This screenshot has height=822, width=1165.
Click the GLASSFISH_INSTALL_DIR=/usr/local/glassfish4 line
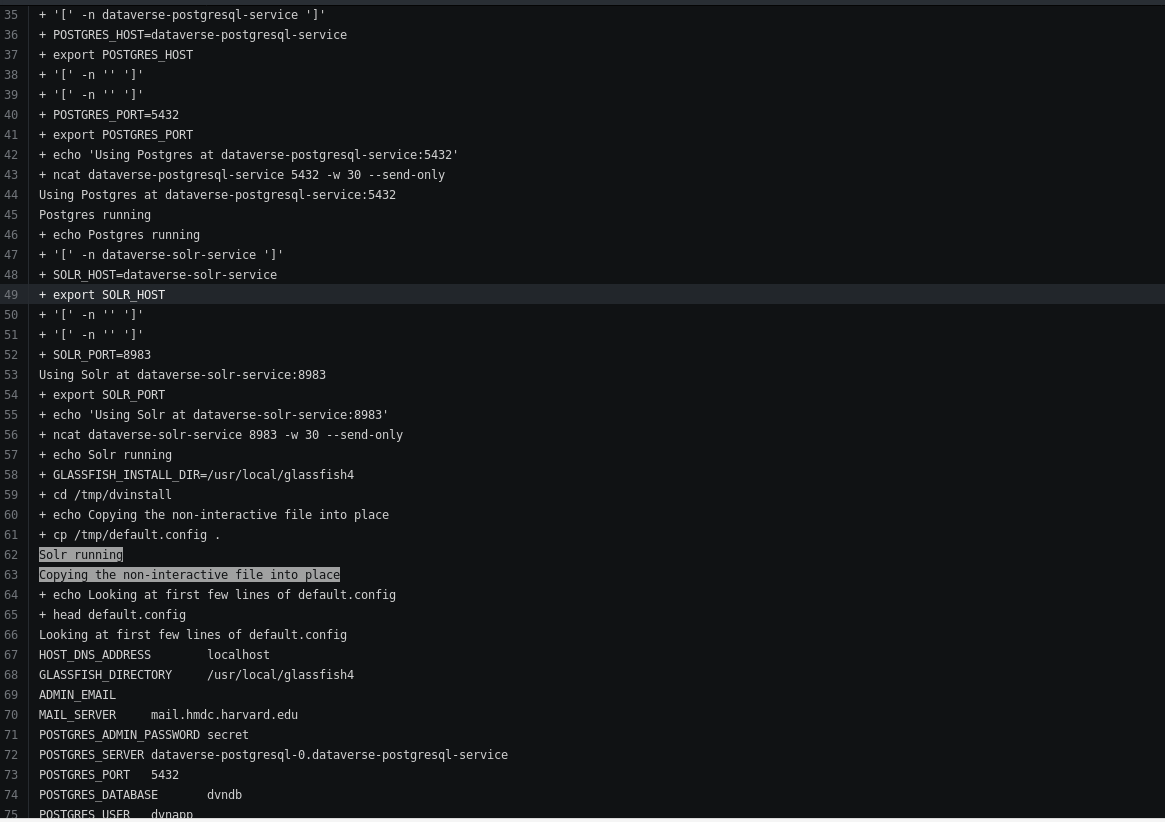coord(197,476)
